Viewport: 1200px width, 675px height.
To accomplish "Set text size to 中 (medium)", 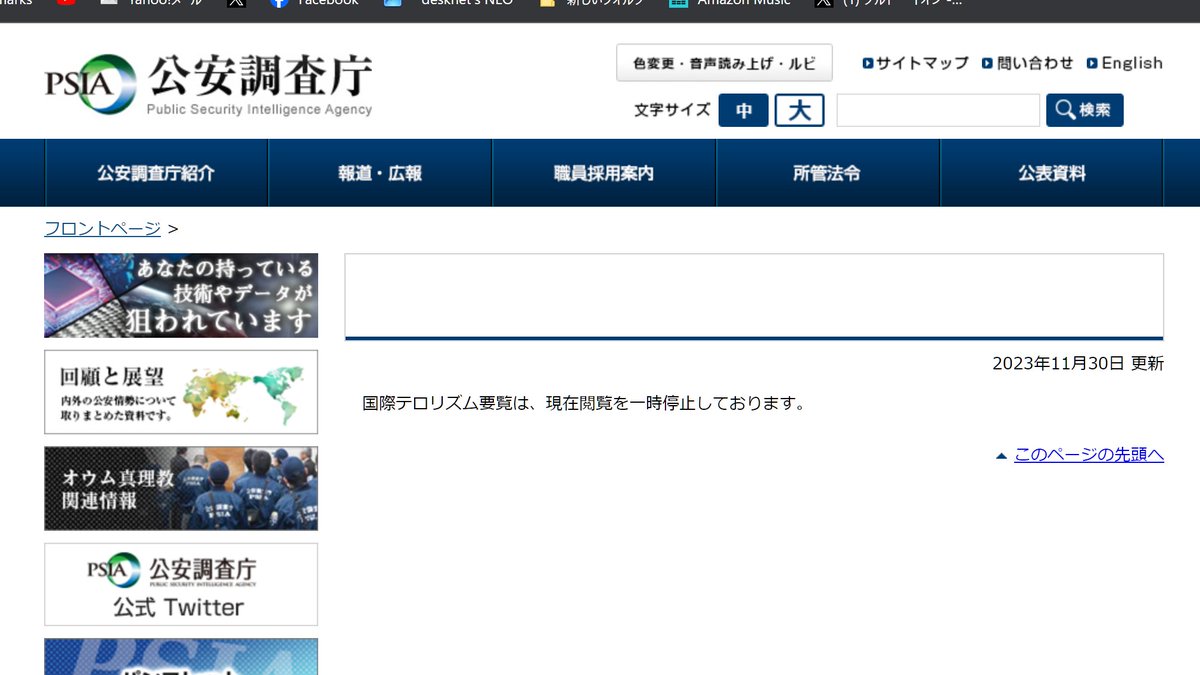I will tap(743, 110).
